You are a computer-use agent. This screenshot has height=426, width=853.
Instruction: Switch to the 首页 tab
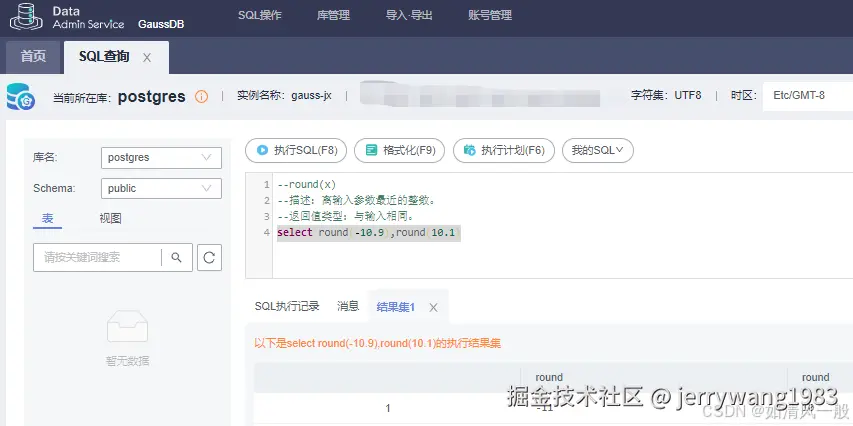[33, 57]
